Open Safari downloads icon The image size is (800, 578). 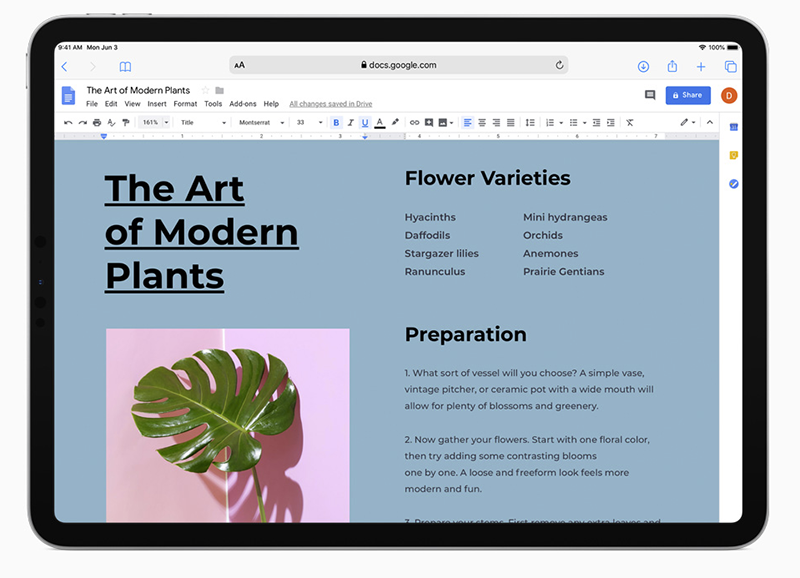coord(643,66)
